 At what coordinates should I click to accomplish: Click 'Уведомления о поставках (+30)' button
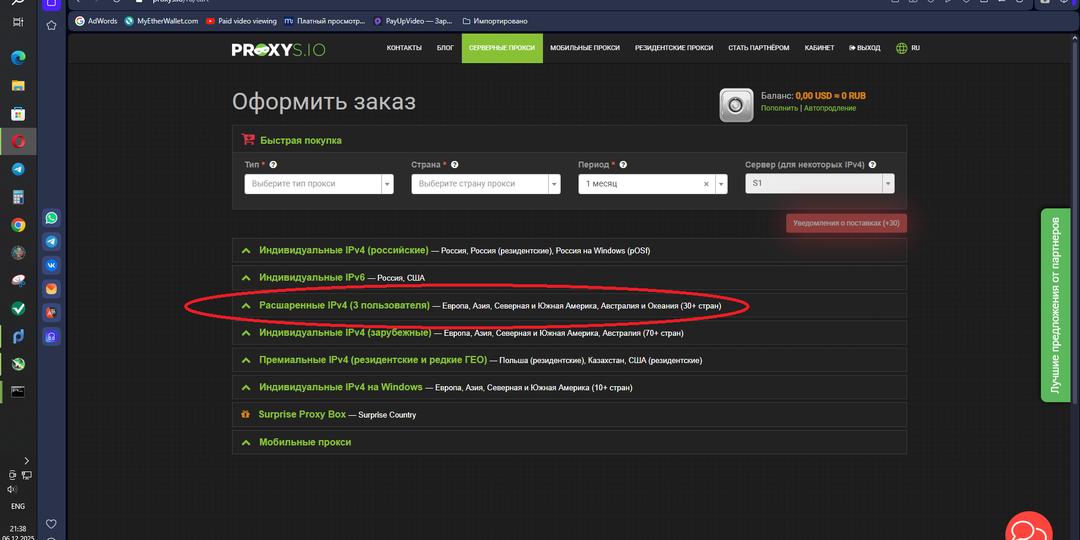point(847,223)
